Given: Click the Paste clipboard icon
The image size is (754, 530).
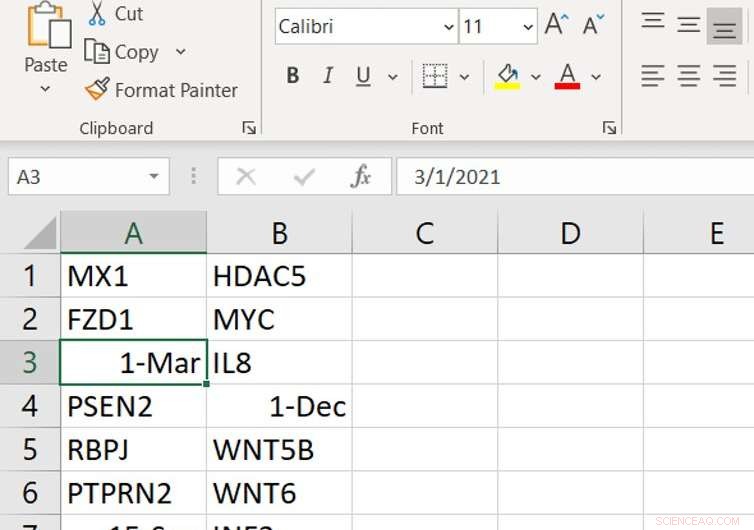Looking at the screenshot, I should [50, 25].
